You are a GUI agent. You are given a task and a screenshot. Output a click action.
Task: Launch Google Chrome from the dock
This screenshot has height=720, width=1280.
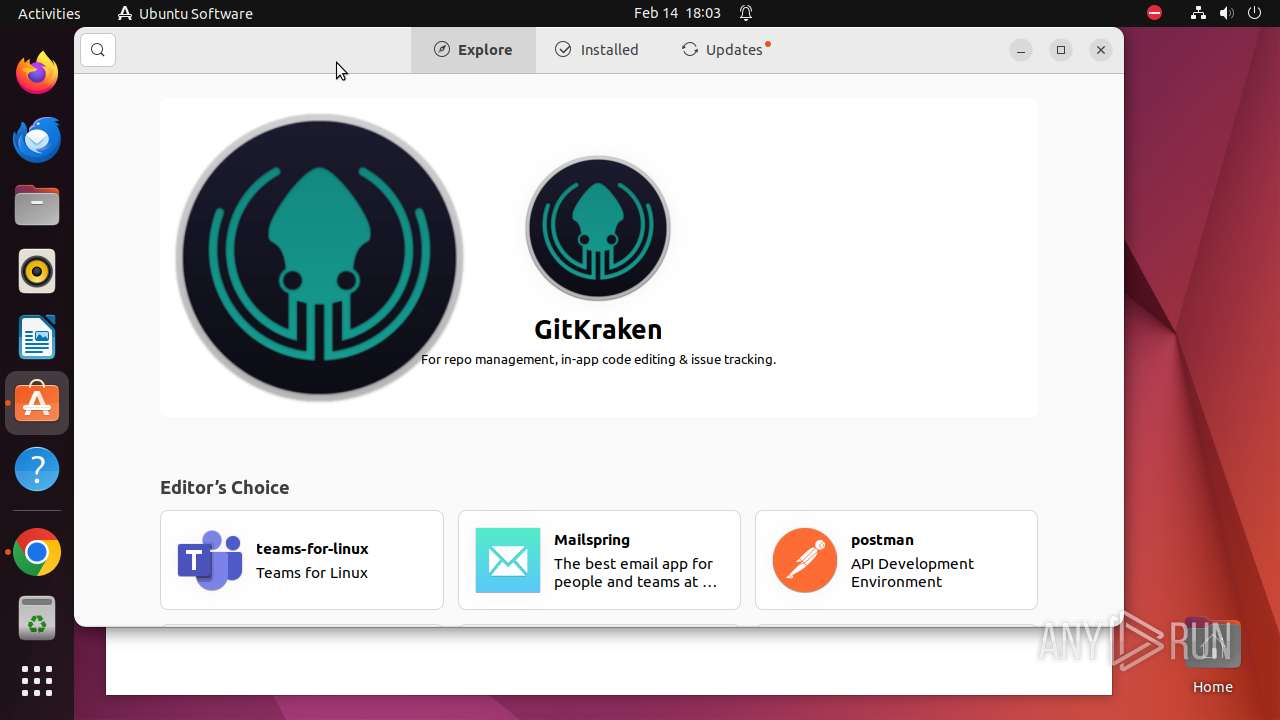pyautogui.click(x=37, y=552)
